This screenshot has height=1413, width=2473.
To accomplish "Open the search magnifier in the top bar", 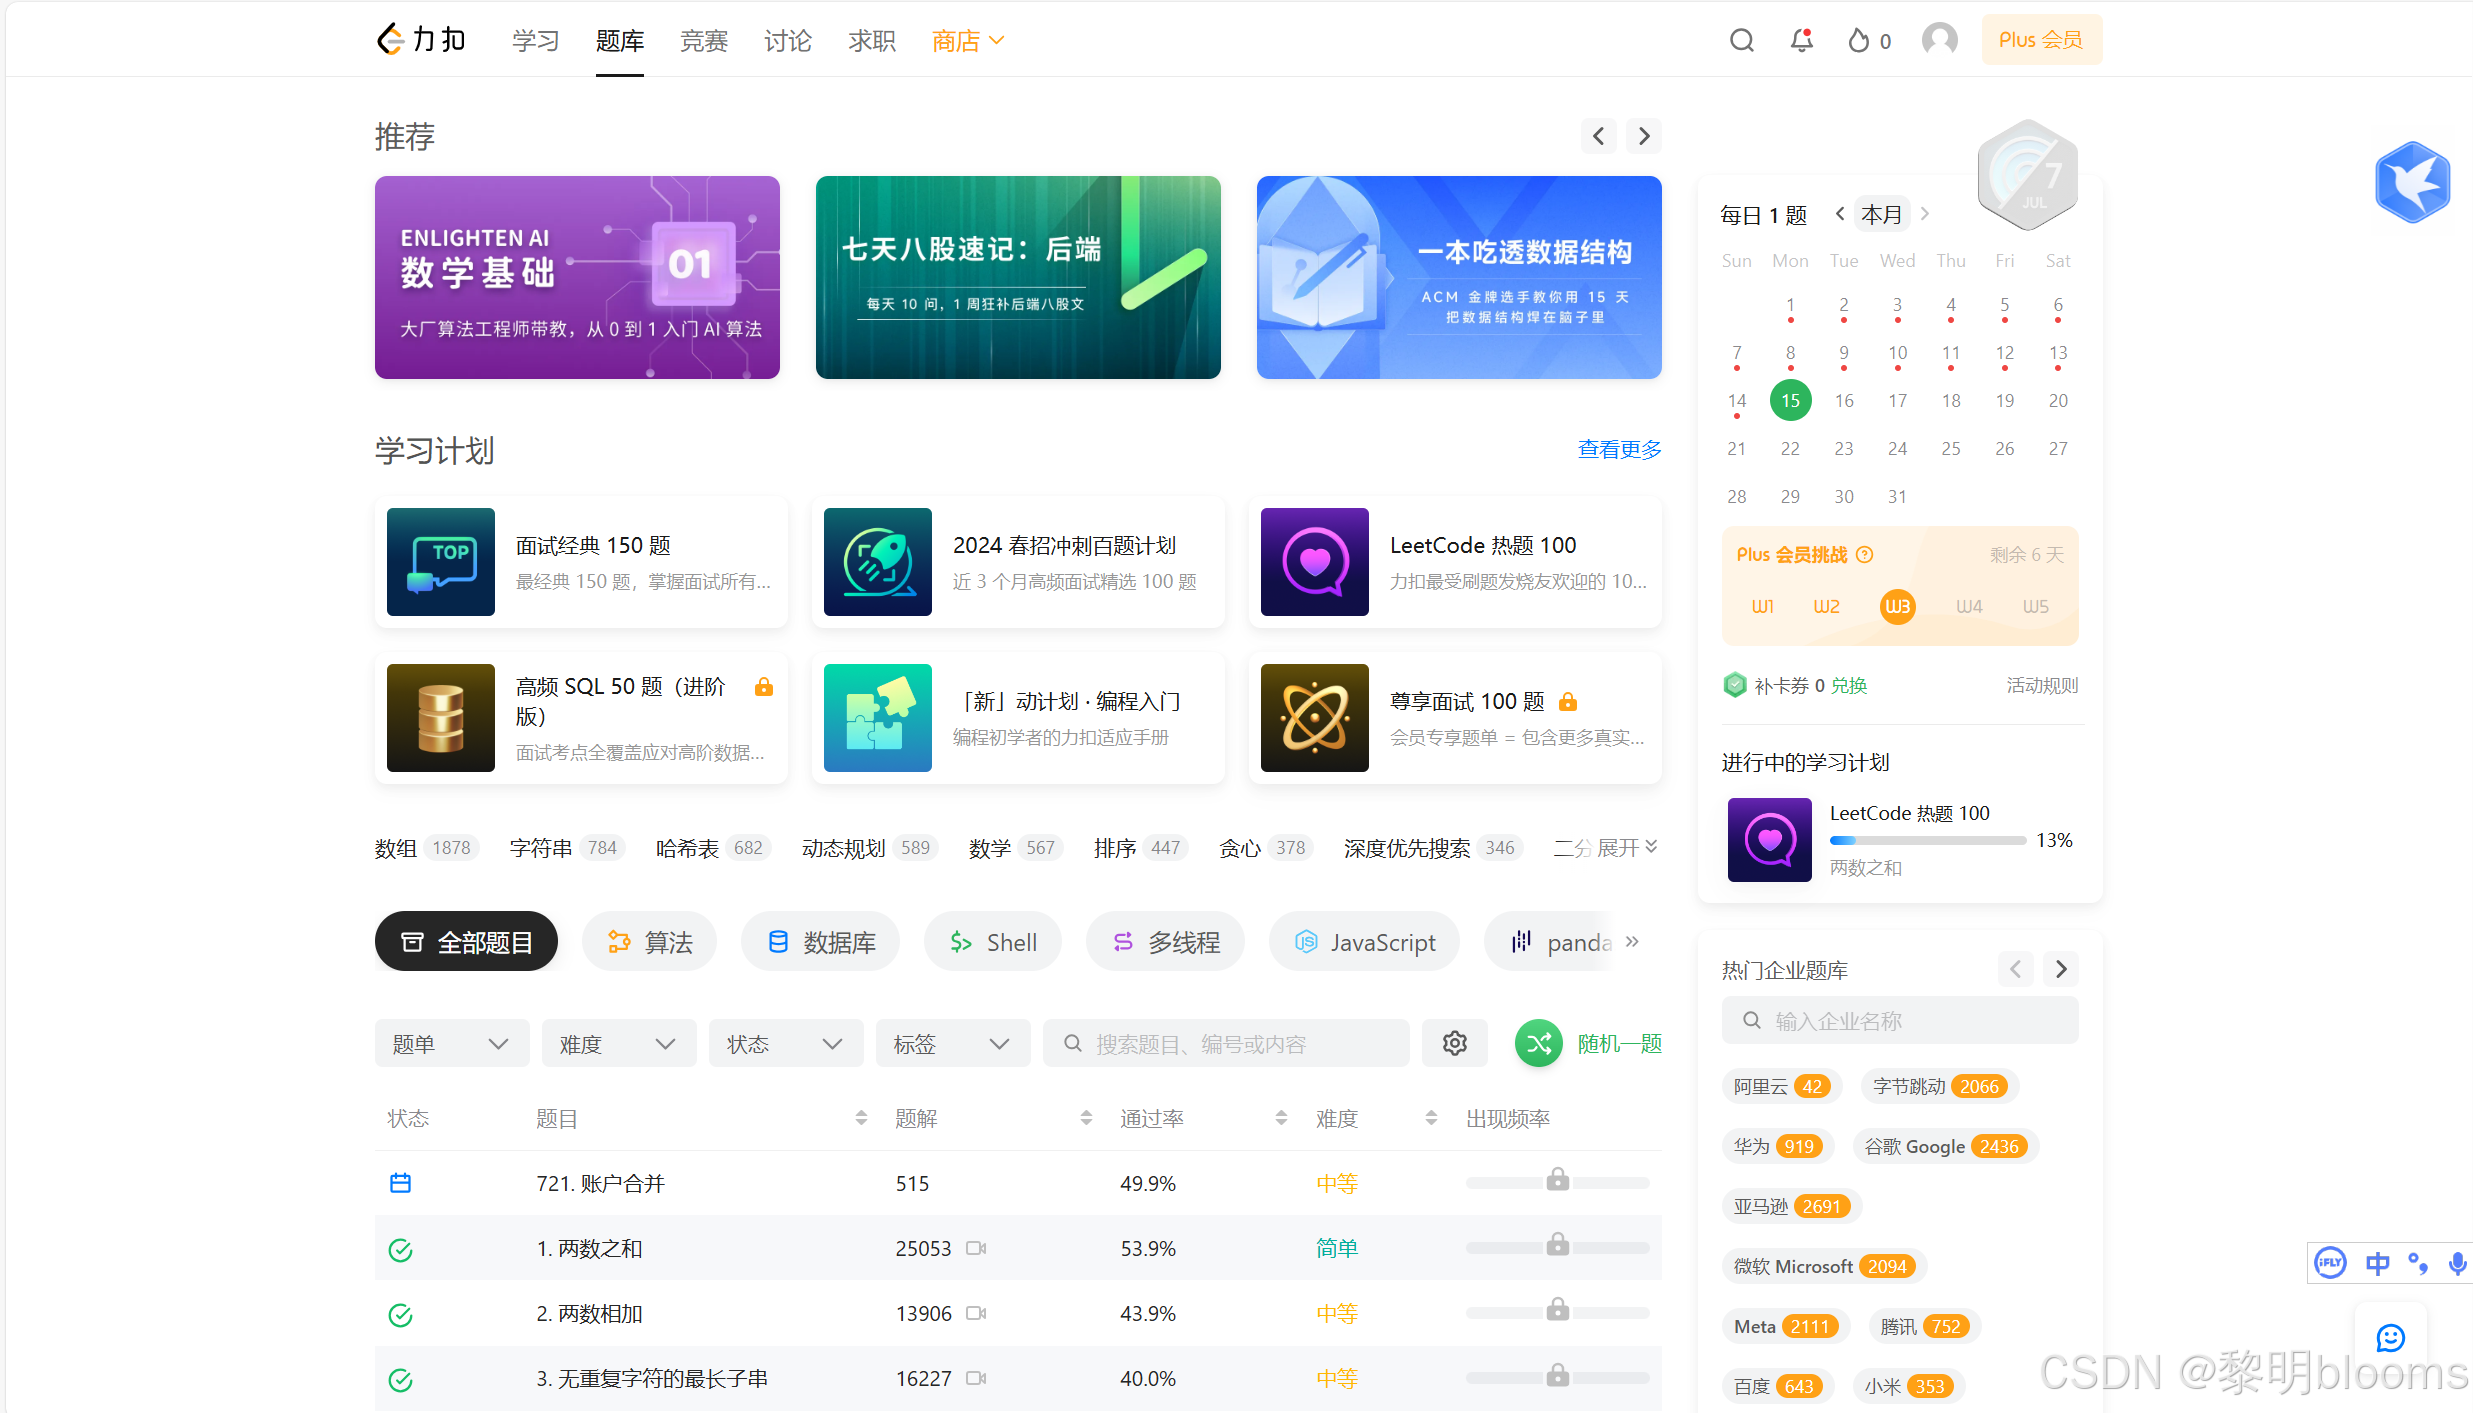I will point(1742,40).
